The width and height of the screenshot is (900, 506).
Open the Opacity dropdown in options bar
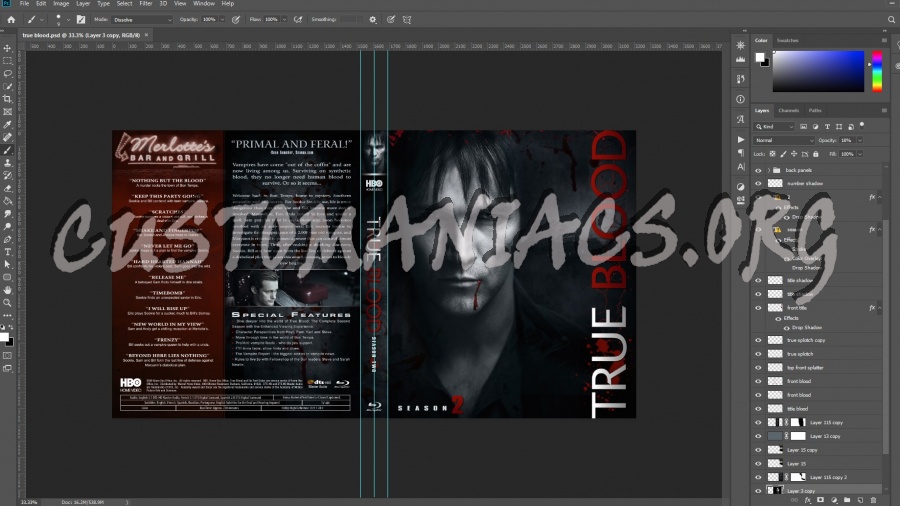click(x=222, y=20)
